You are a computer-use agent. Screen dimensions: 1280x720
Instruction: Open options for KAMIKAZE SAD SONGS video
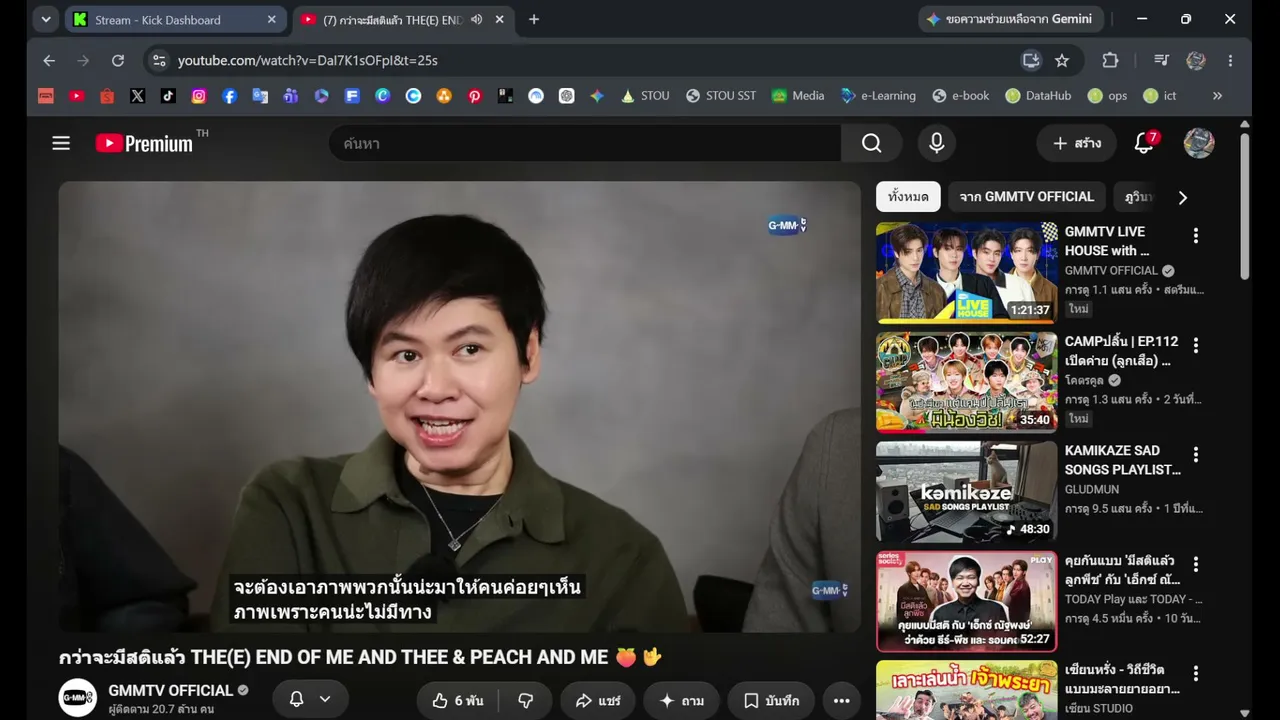click(1195, 455)
